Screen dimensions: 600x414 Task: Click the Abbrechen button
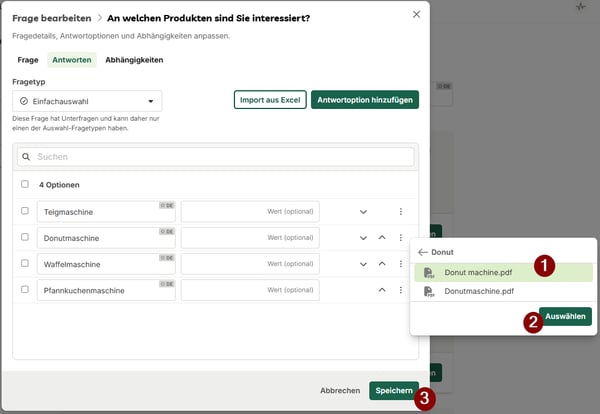click(x=340, y=391)
